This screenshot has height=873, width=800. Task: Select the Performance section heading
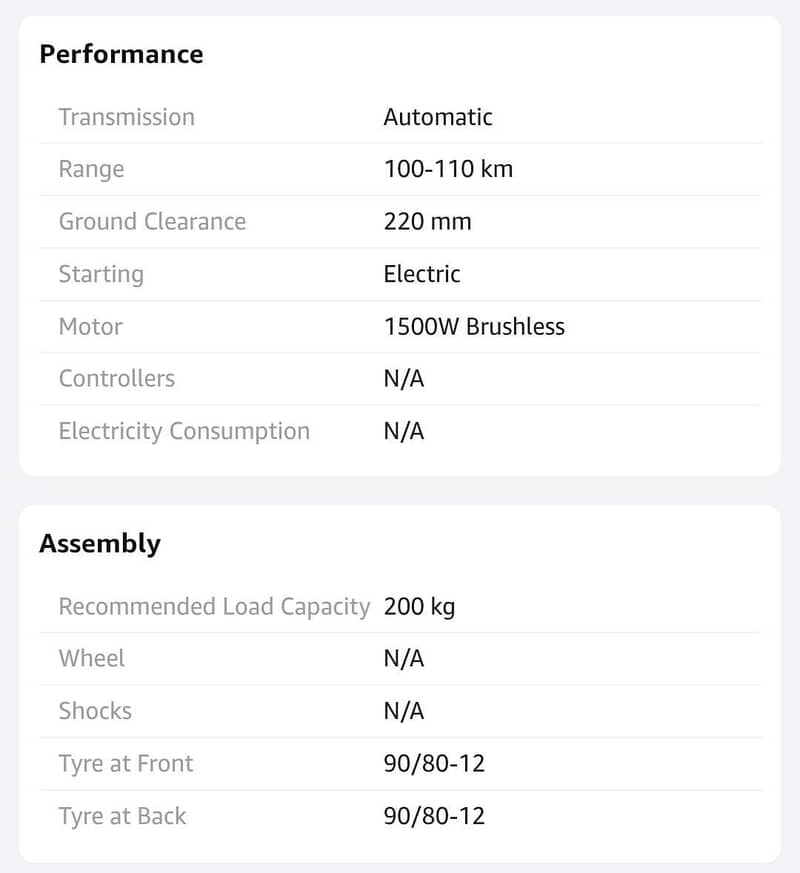[x=121, y=55]
